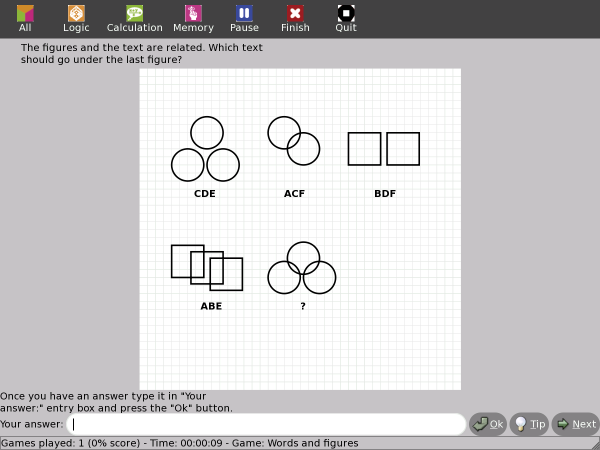Screen dimensions: 600x450
Task: Click the three separate circles above CDE
Action: [x=205, y=150]
